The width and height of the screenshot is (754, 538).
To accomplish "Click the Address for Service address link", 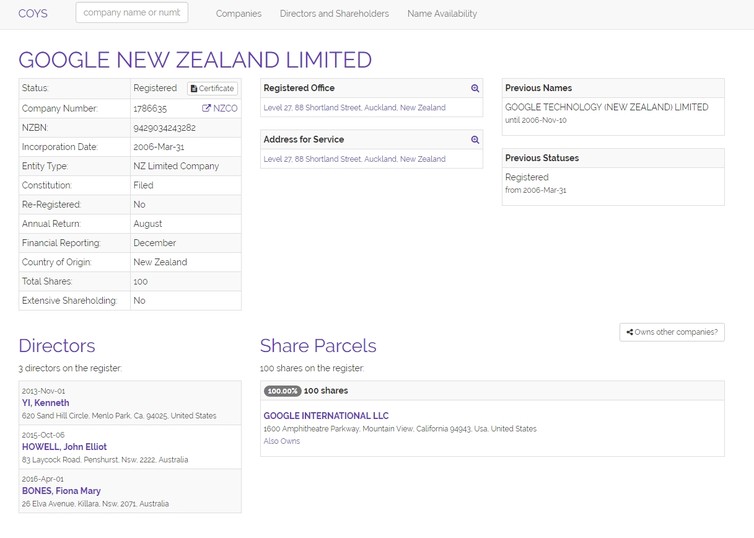I will click(354, 159).
